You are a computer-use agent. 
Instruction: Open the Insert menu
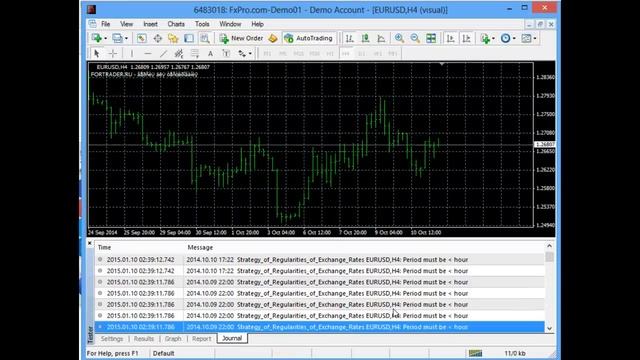pos(150,24)
